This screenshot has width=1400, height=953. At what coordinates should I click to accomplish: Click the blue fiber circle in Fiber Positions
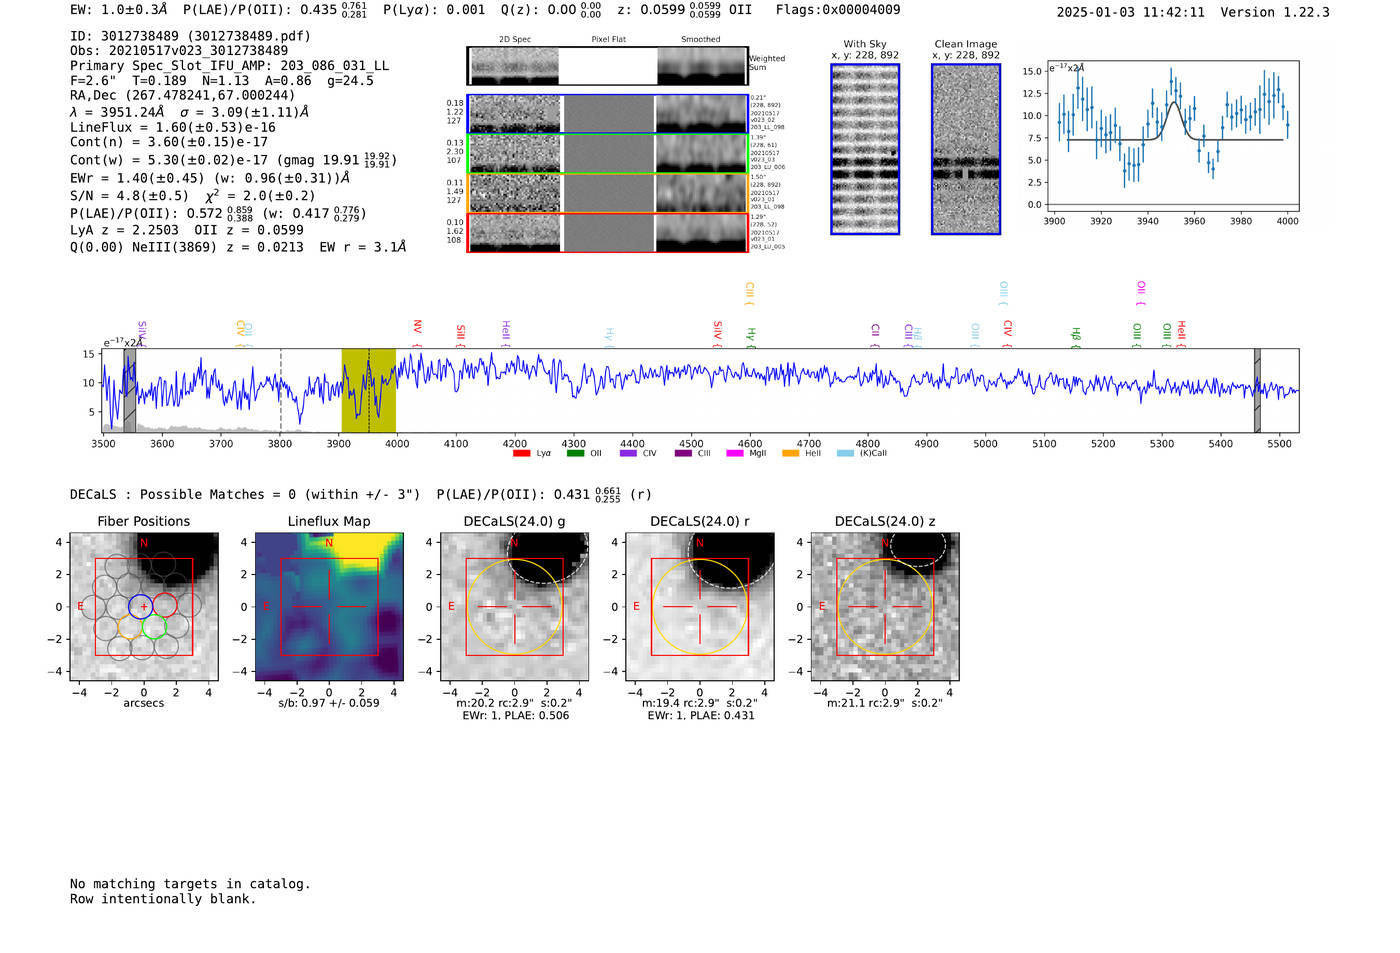pos(140,605)
